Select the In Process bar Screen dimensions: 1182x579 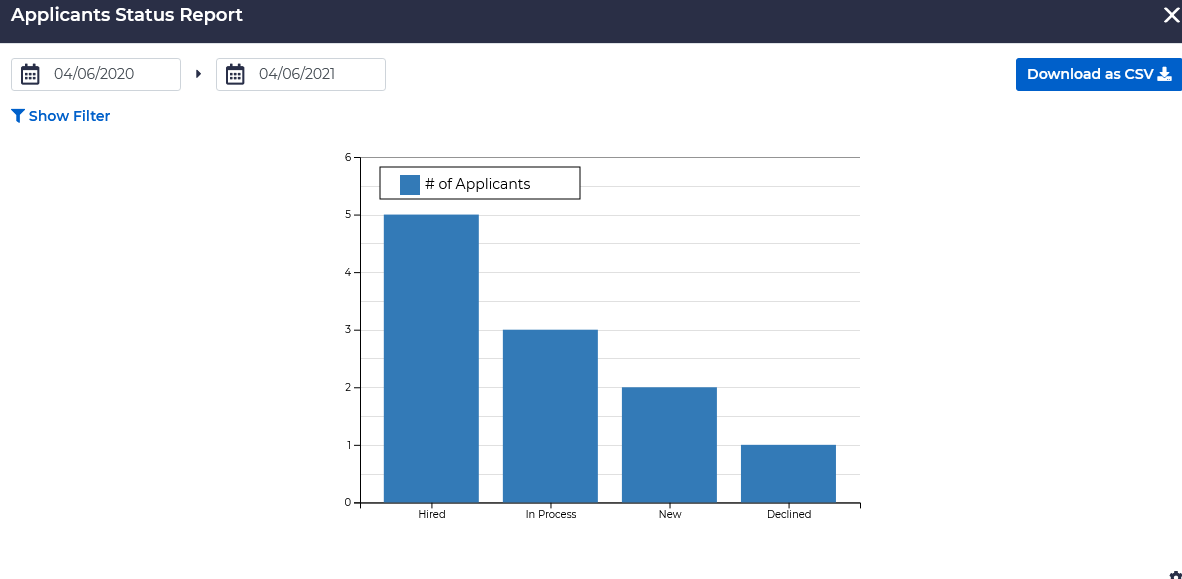(x=550, y=416)
